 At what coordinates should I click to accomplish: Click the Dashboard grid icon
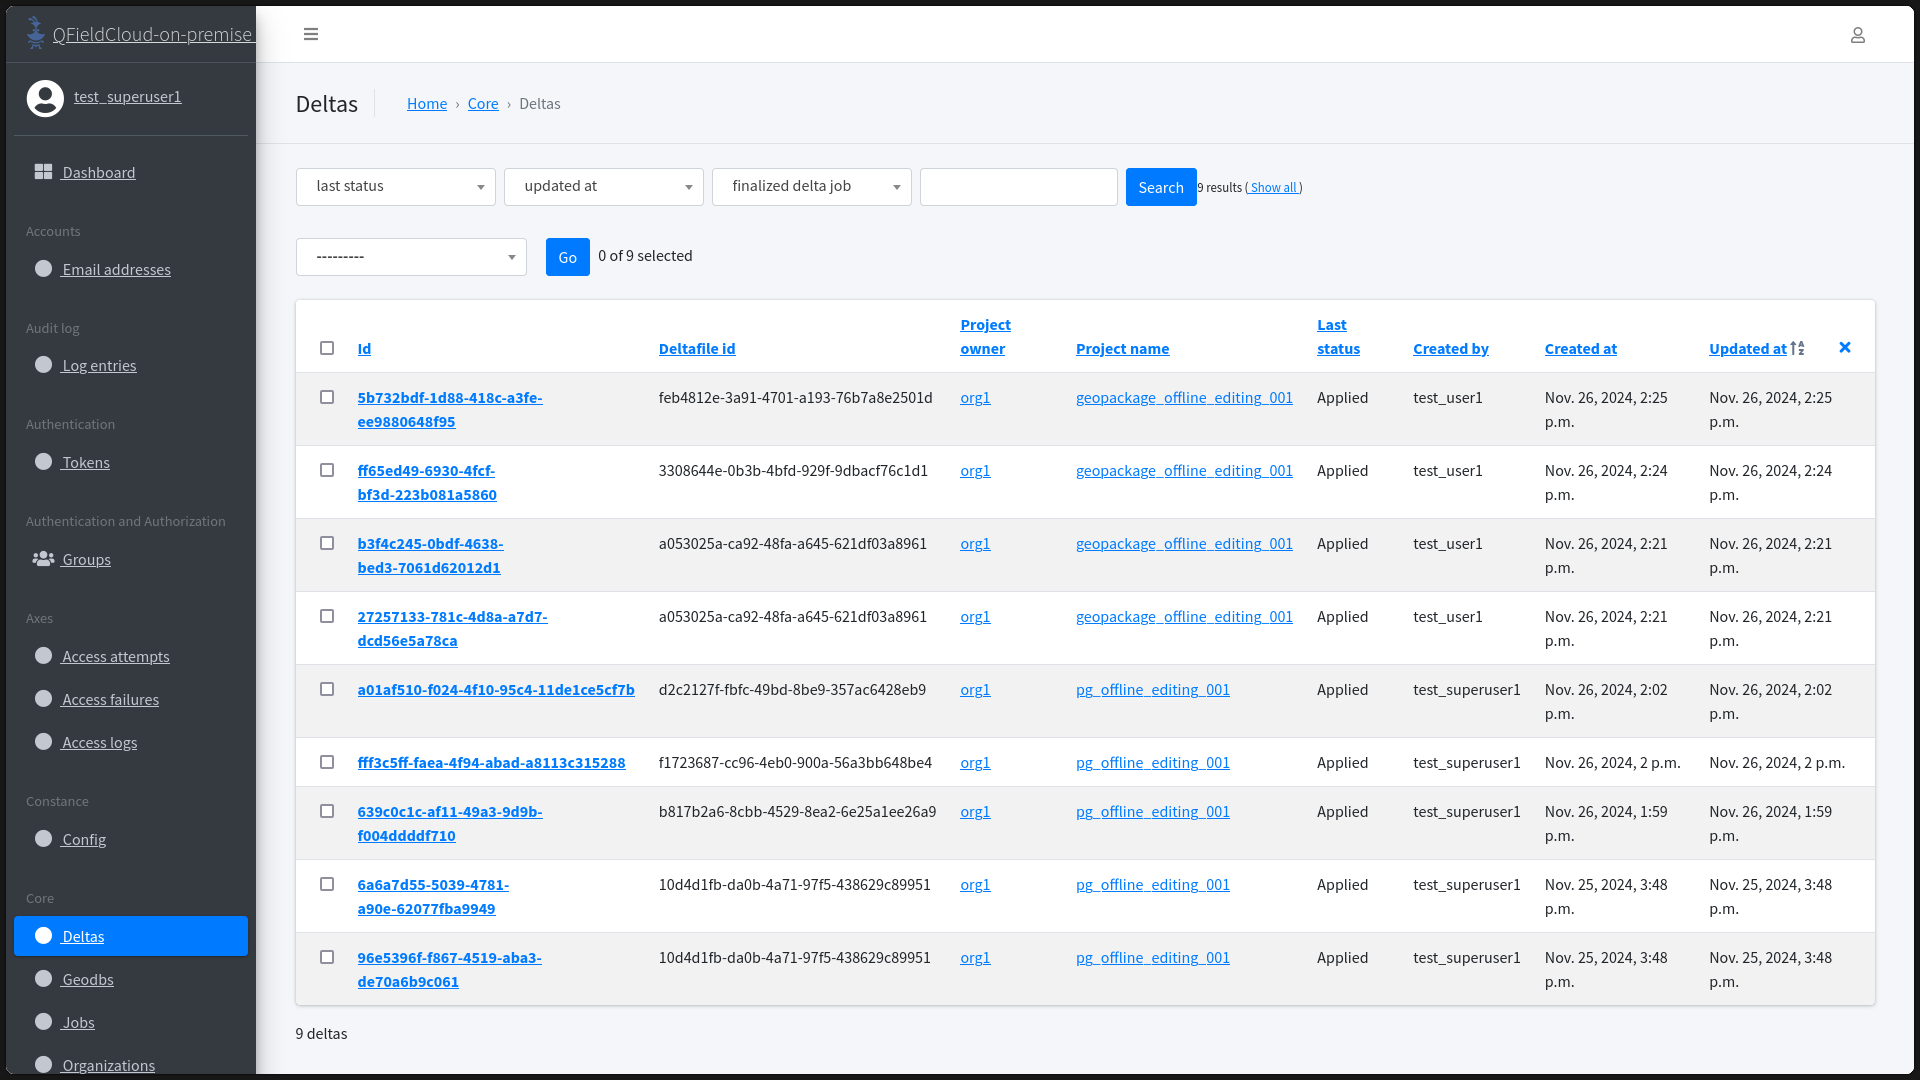43,172
